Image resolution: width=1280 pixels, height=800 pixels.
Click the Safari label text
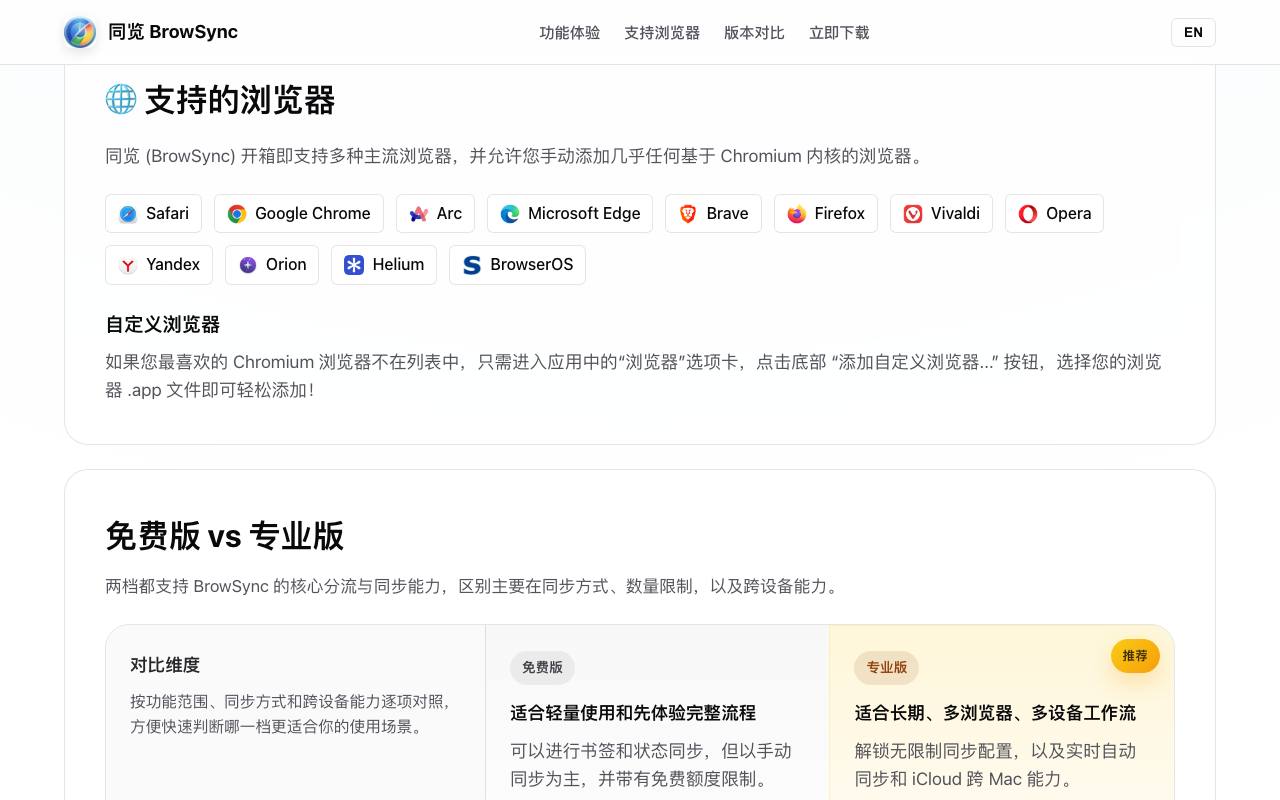pos(167,213)
